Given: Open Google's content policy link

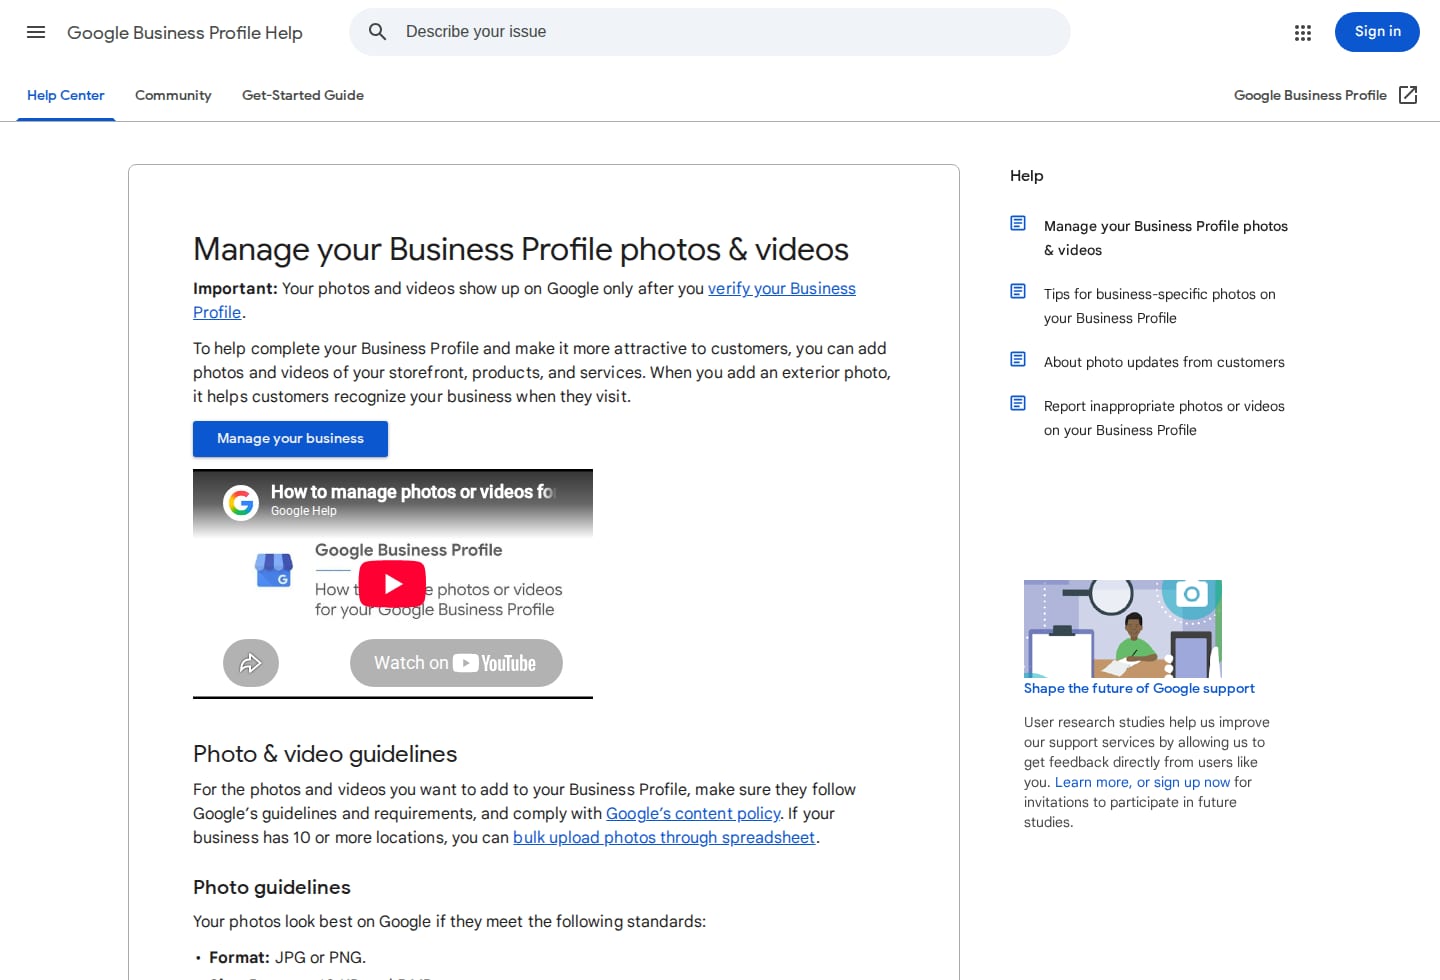Looking at the screenshot, I should 693,814.
